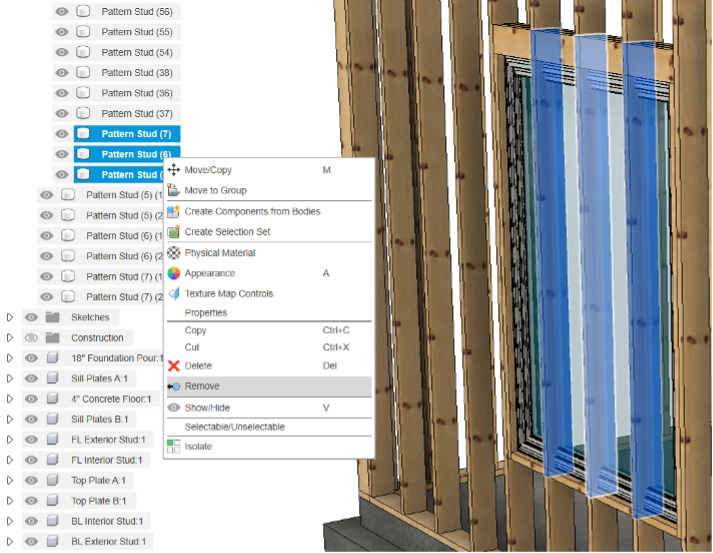This screenshot has height=553, width=713.
Task: Select the Pattern Stud (54) body row
Action: click(127, 52)
